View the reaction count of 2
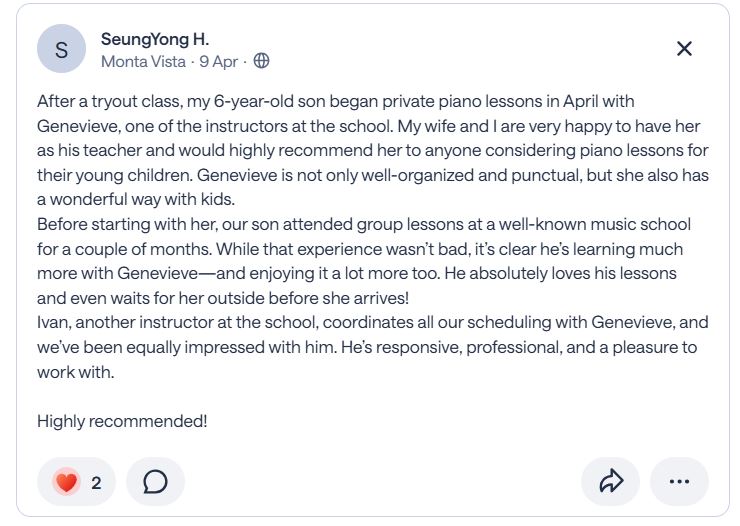The width and height of the screenshot is (740, 526). (x=96, y=482)
